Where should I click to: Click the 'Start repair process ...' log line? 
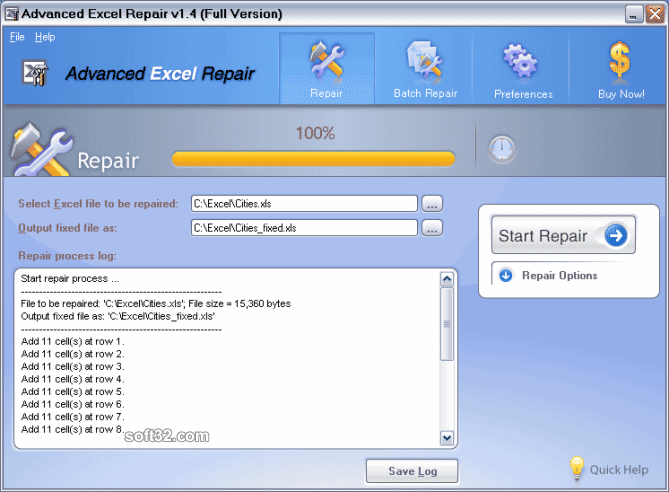pyautogui.click(x=70, y=279)
